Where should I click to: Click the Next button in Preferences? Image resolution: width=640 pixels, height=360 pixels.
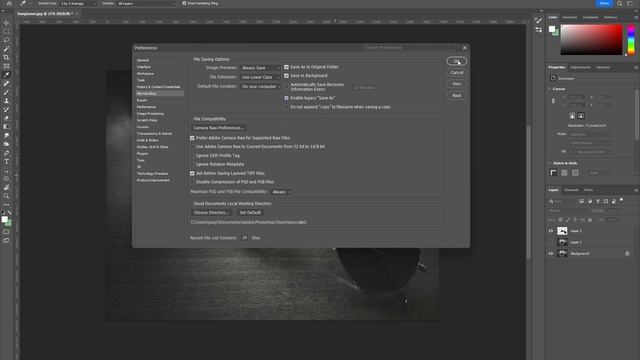456,96
